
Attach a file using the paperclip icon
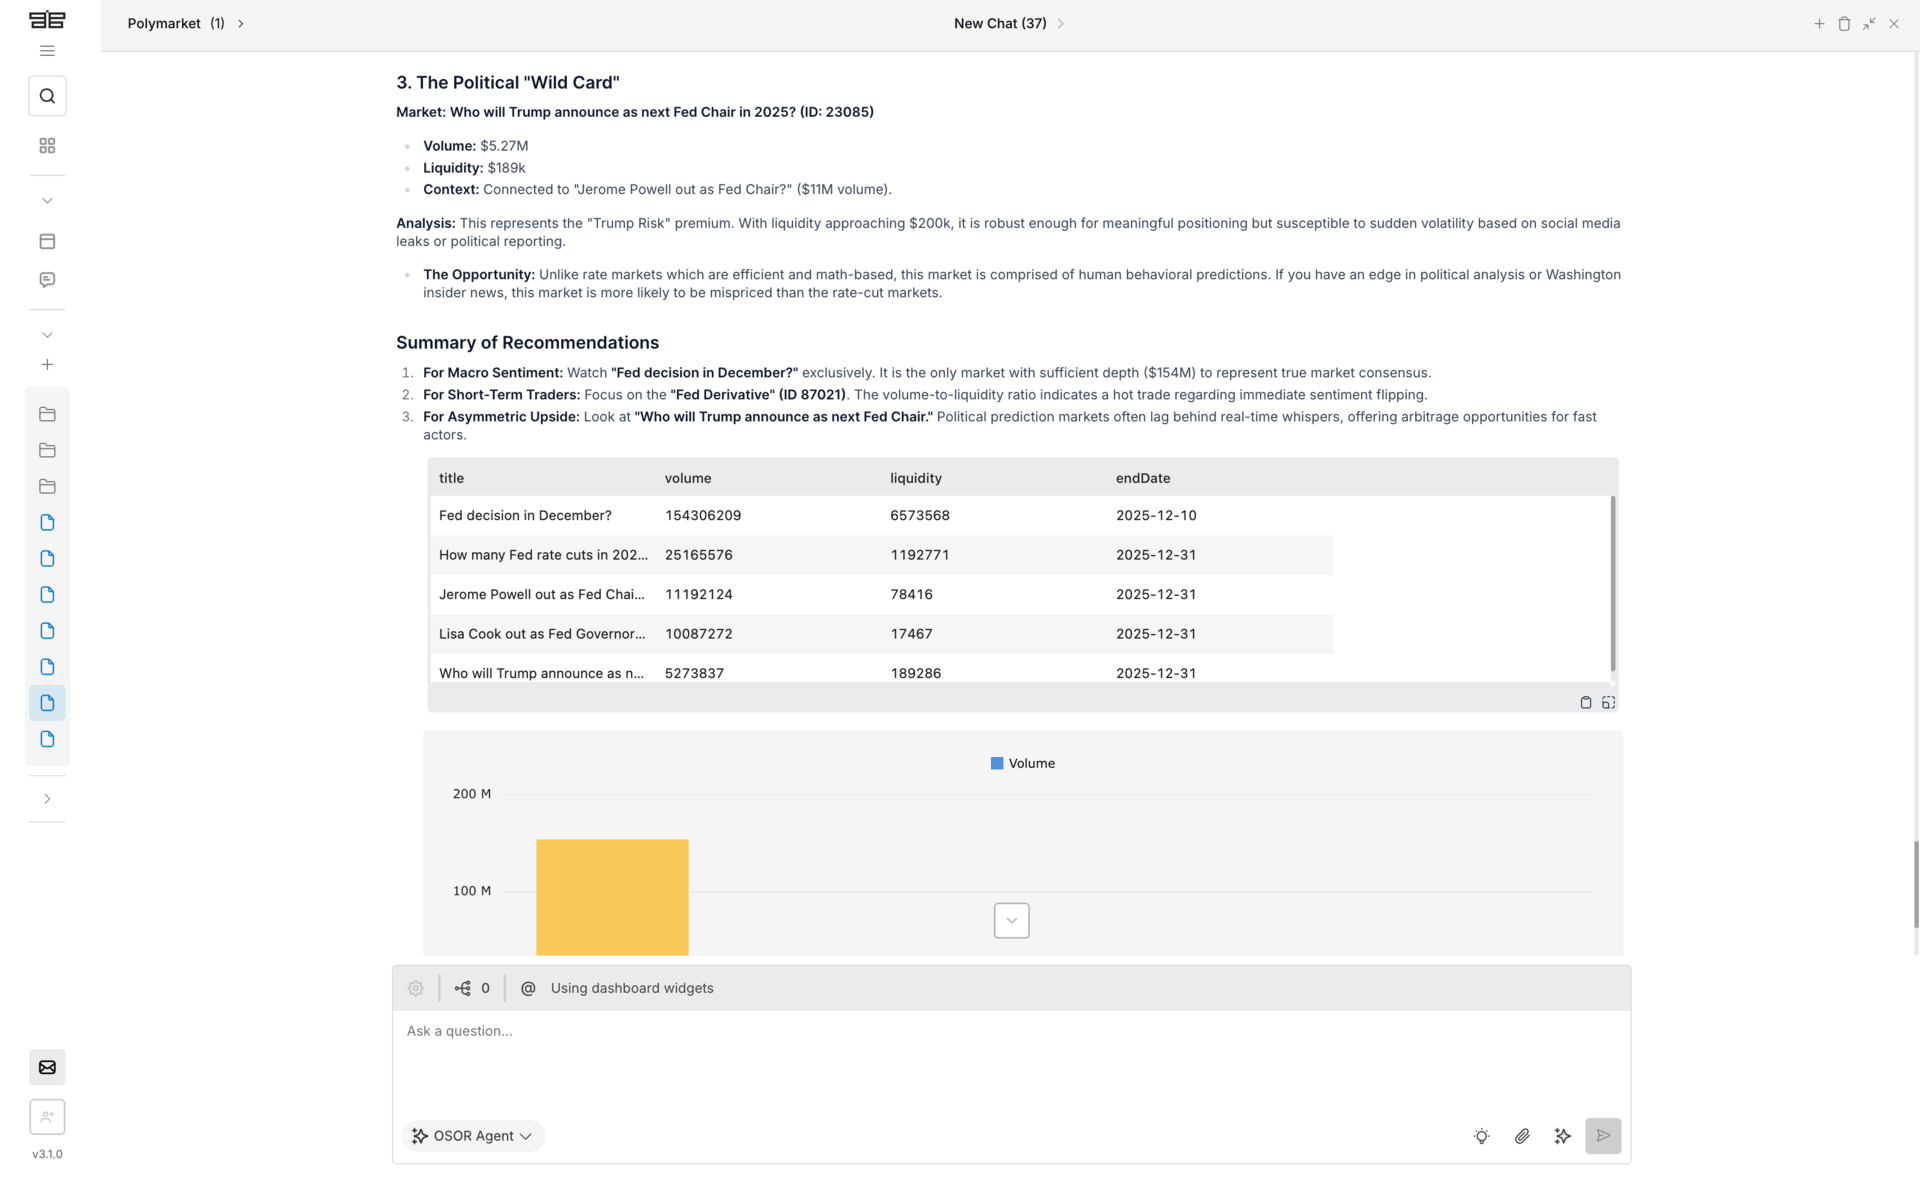click(x=1522, y=1136)
